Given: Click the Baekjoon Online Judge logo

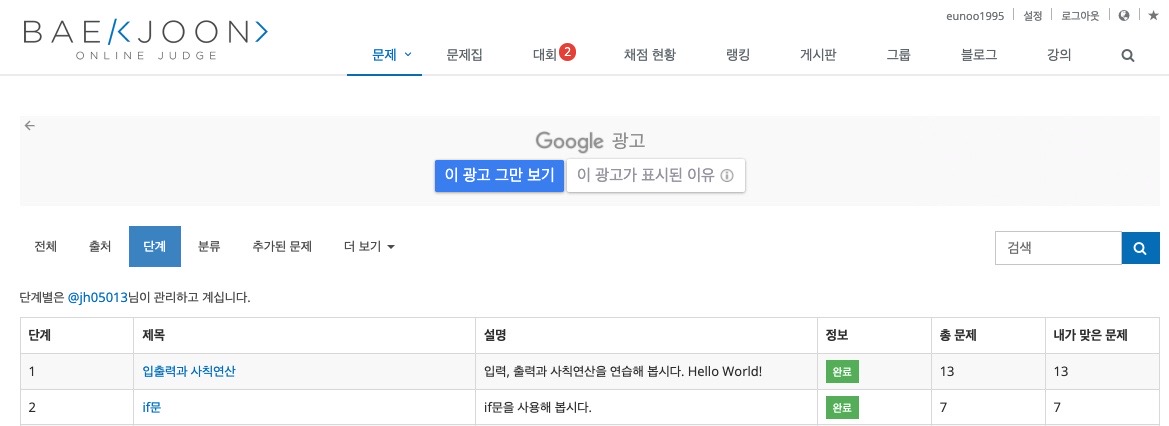Looking at the screenshot, I should point(145,40).
